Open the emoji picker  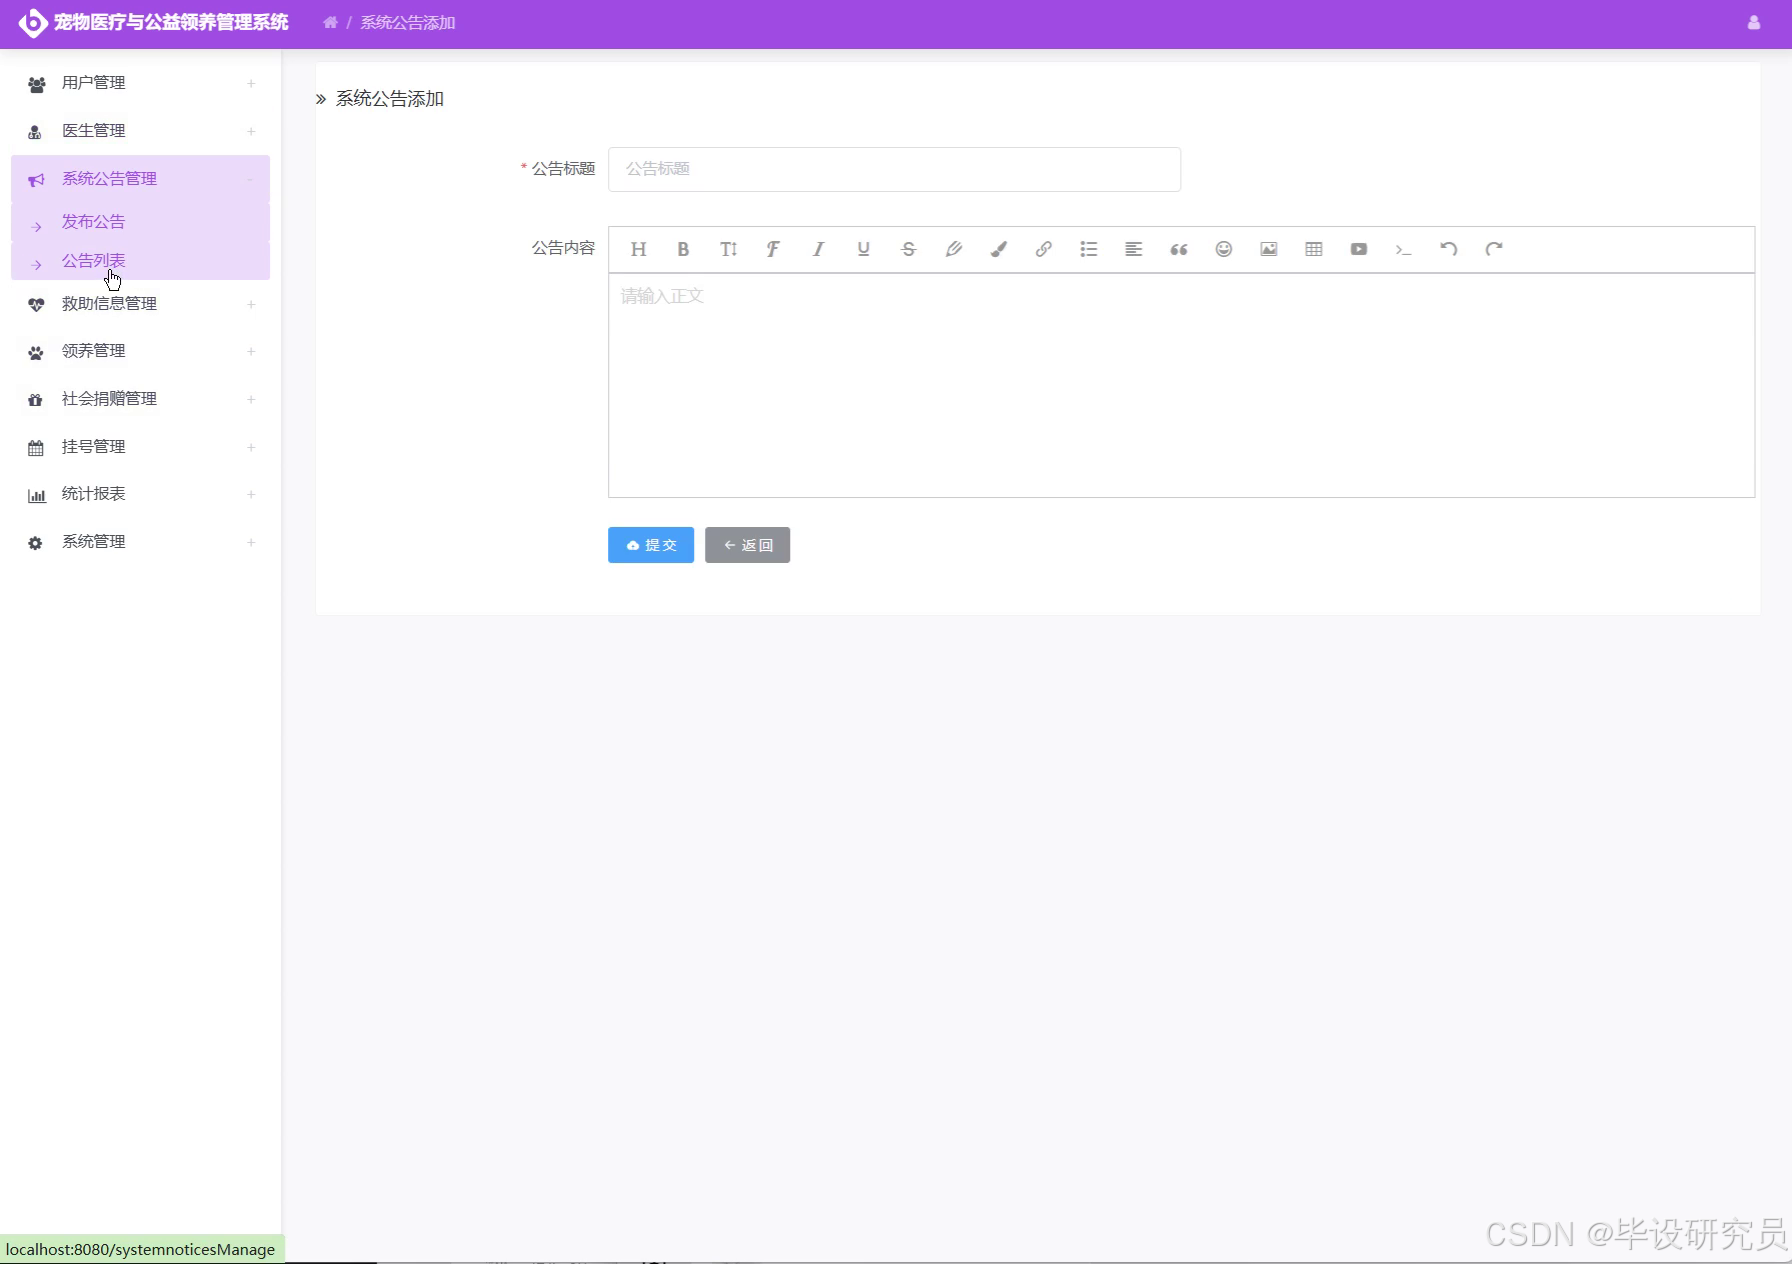click(1223, 249)
